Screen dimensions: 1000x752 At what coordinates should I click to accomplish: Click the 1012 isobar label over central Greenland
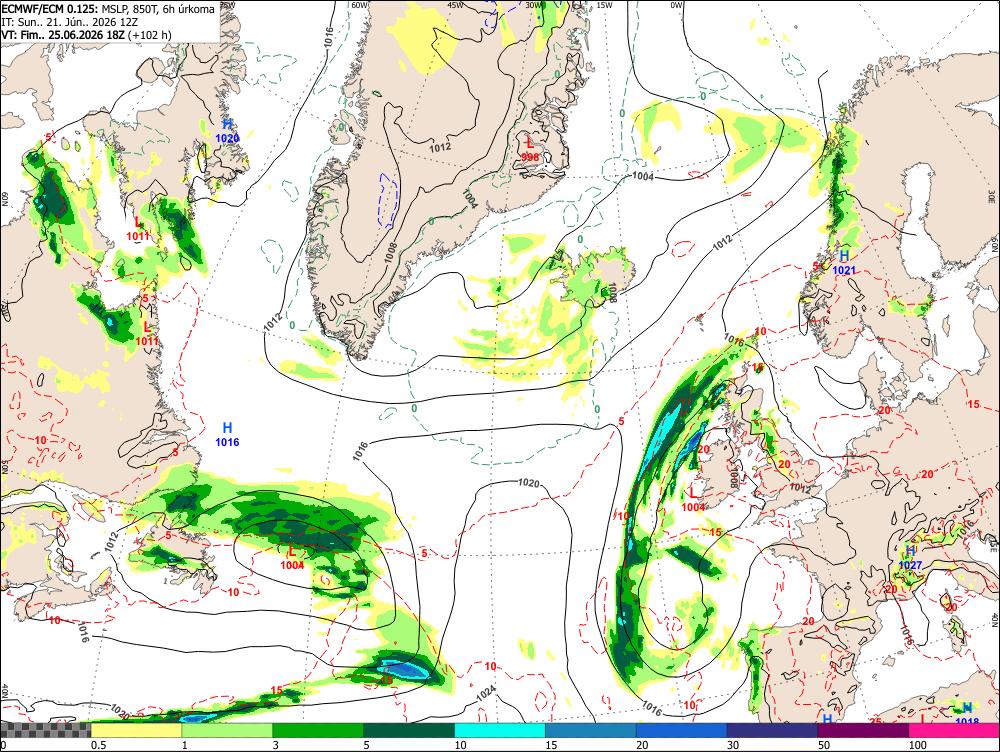[440, 147]
